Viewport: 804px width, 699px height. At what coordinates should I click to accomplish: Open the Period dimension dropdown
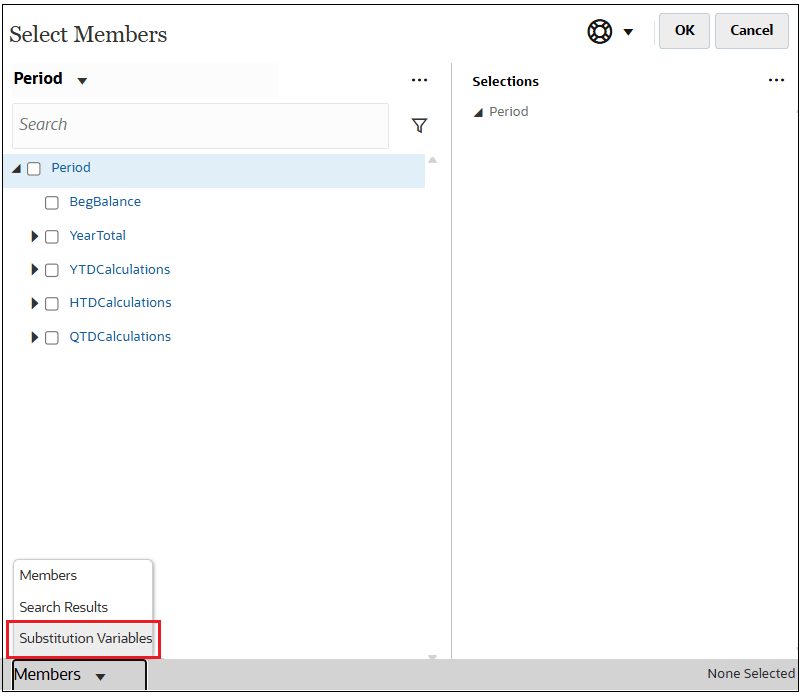point(81,79)
